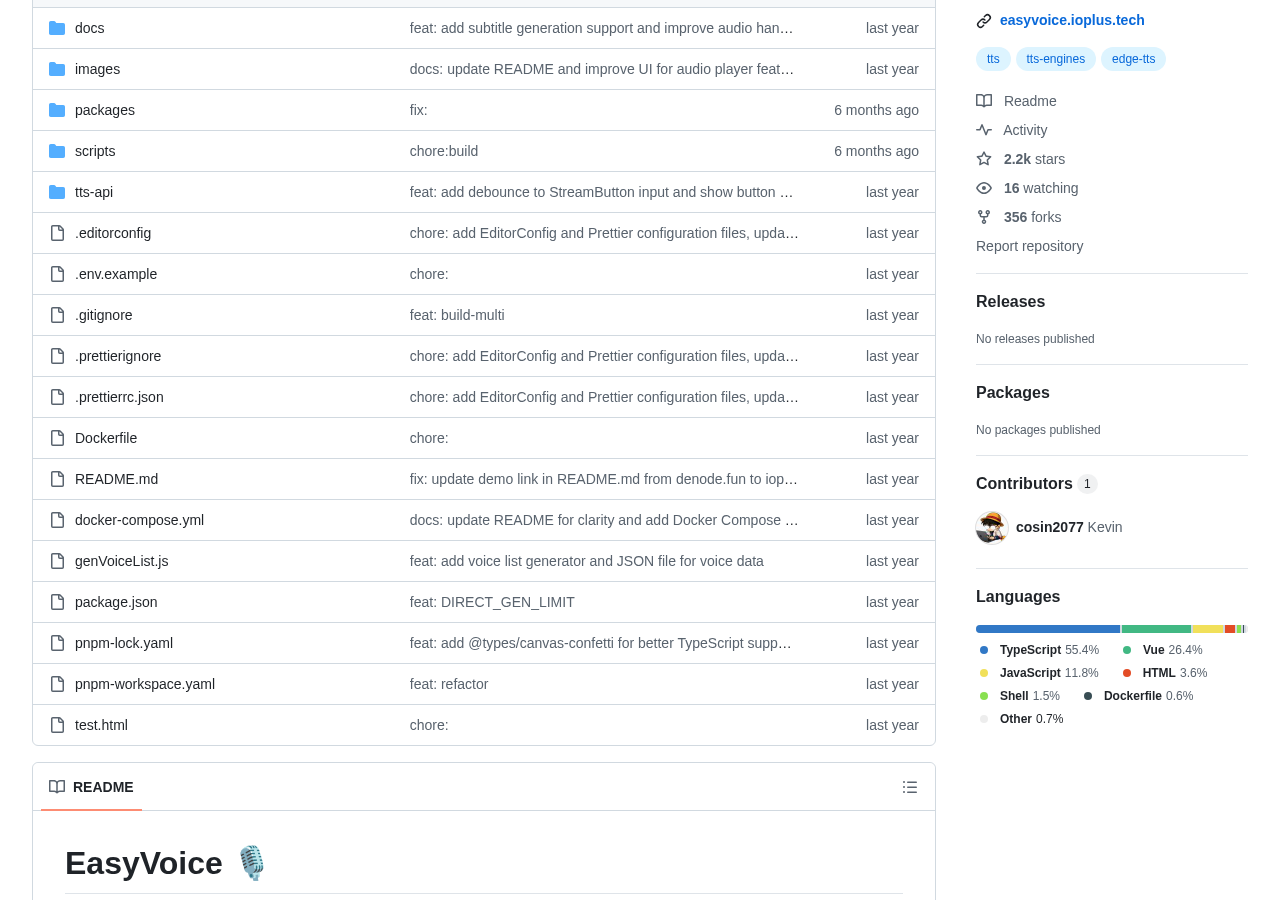The image size is (1280, 900).
Task: Click the Dockerfile file icon
Action: tap(57, 438)
